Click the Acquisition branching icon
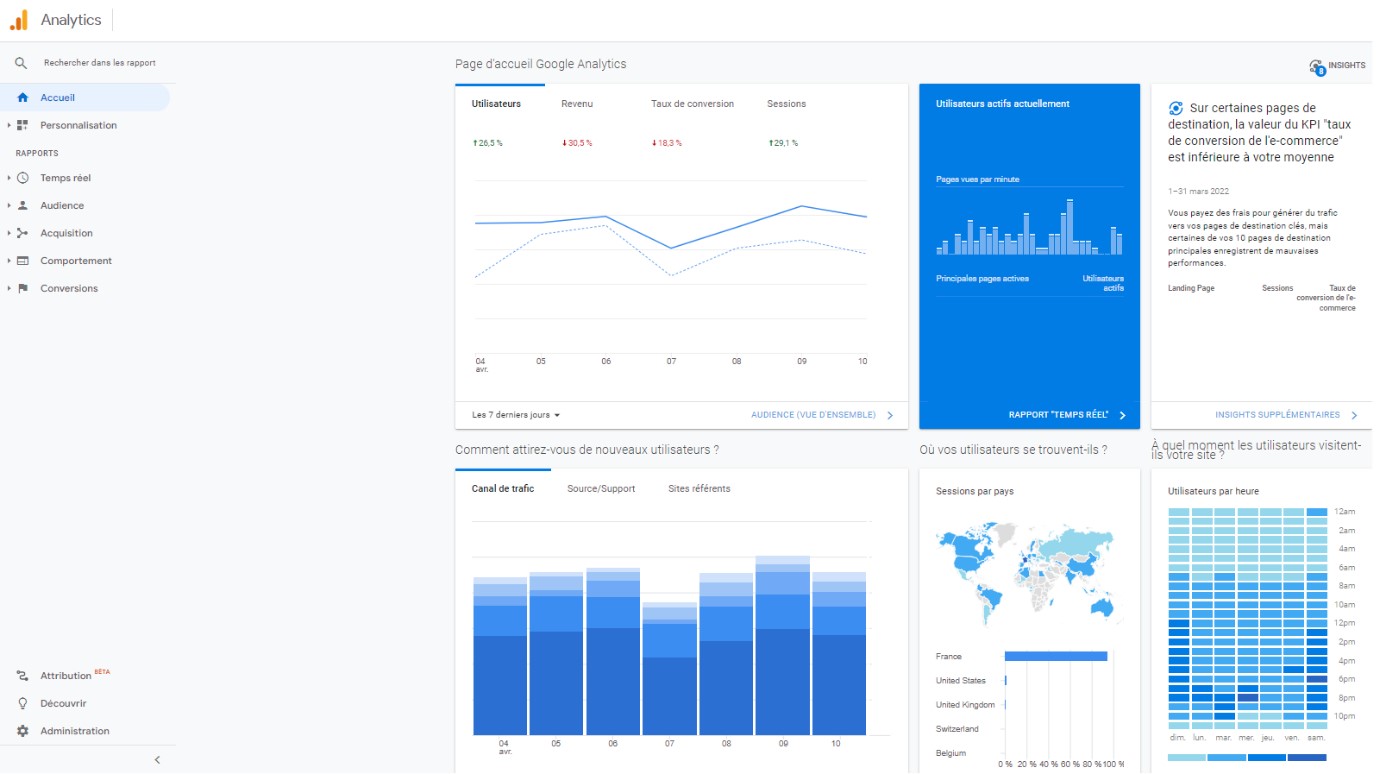 23,233
